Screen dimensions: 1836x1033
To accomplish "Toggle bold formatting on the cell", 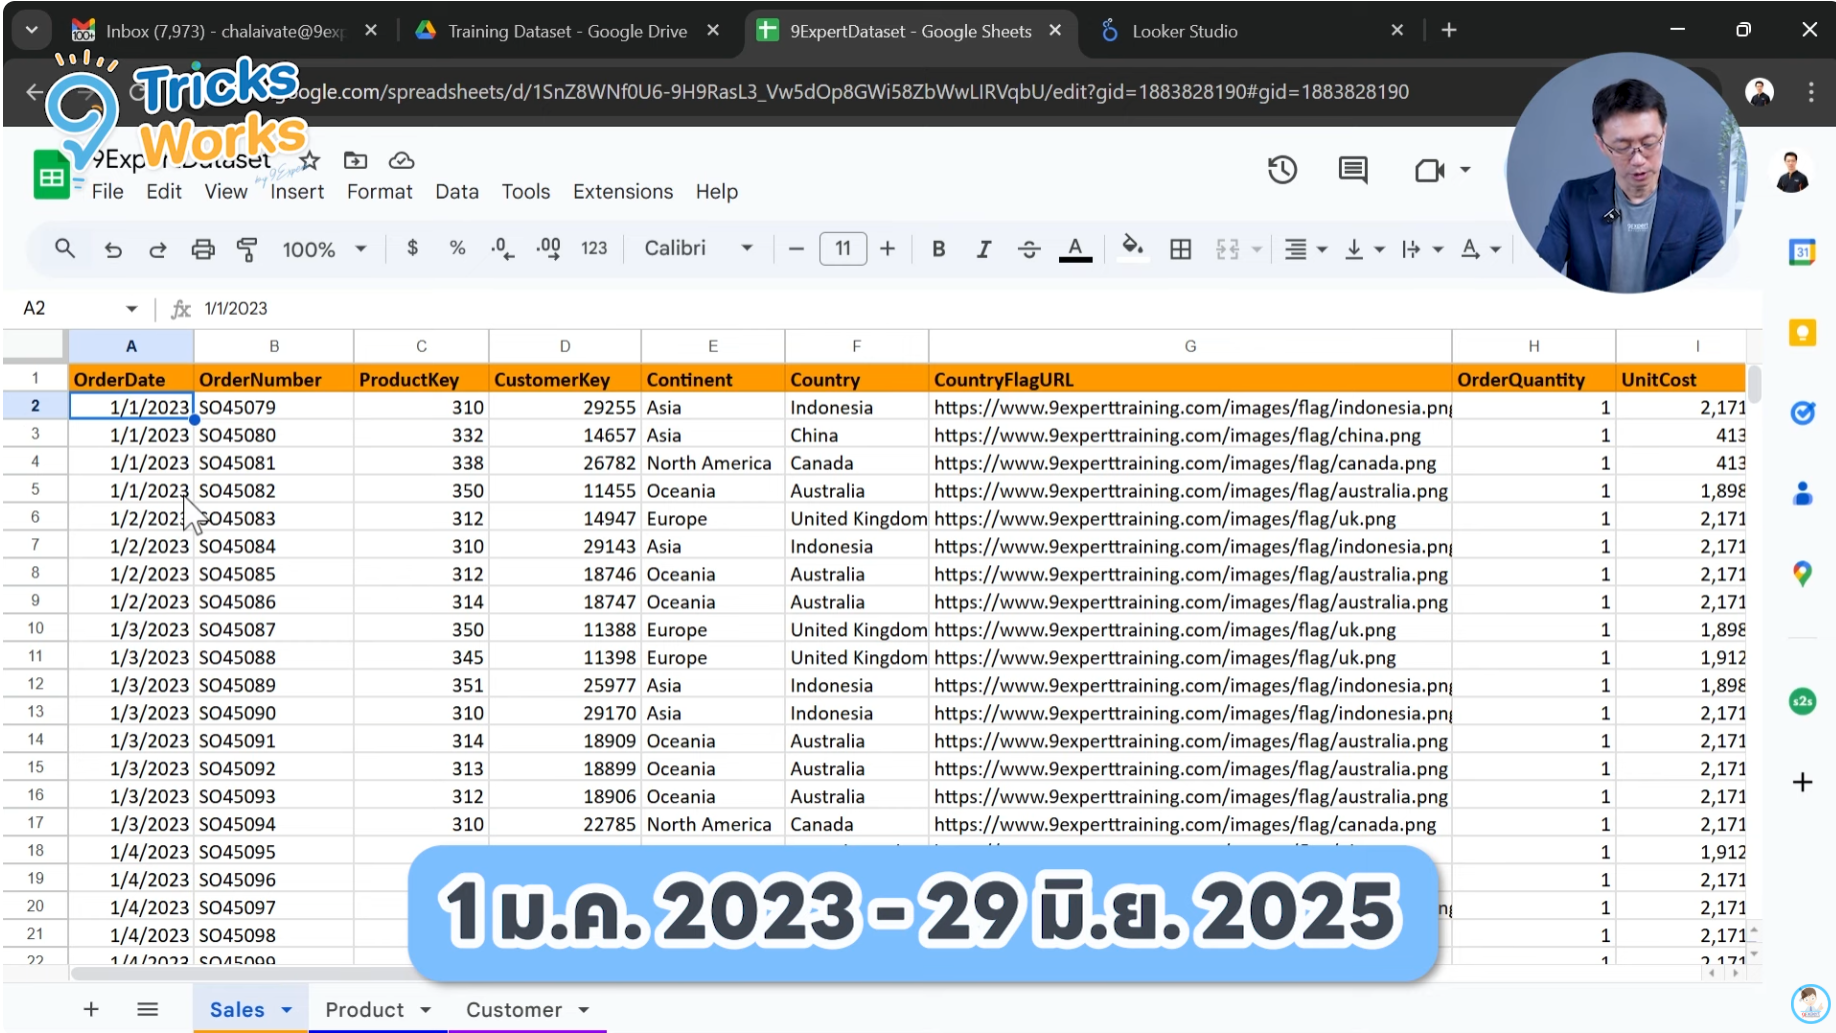I will (x=938, y=249).
